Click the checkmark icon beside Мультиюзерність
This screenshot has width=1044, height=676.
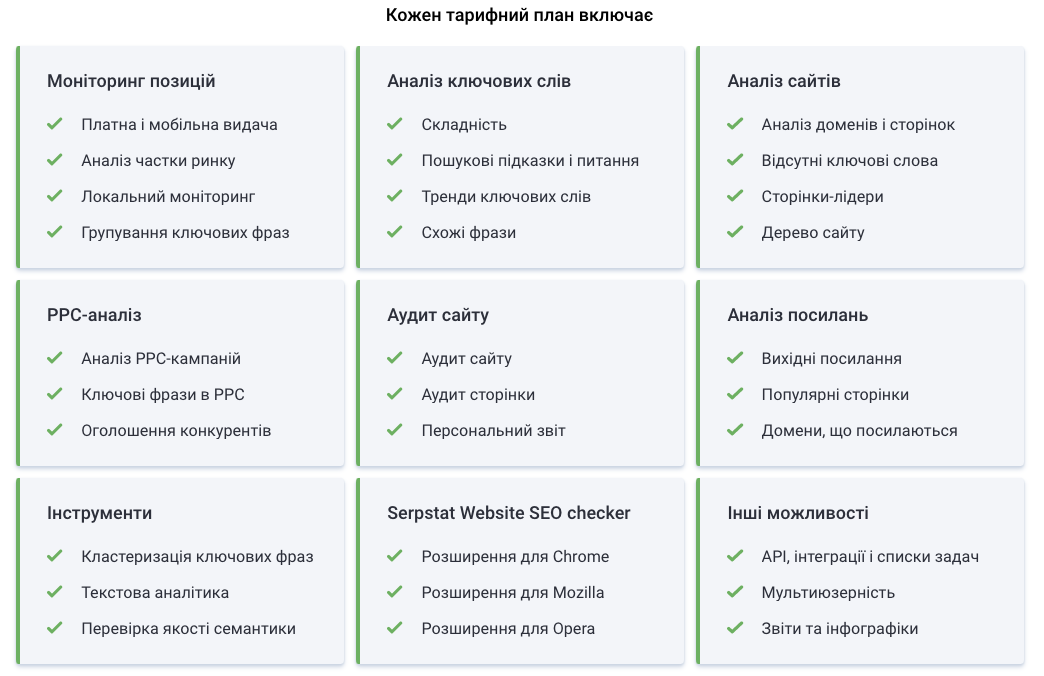pos(735,592)
